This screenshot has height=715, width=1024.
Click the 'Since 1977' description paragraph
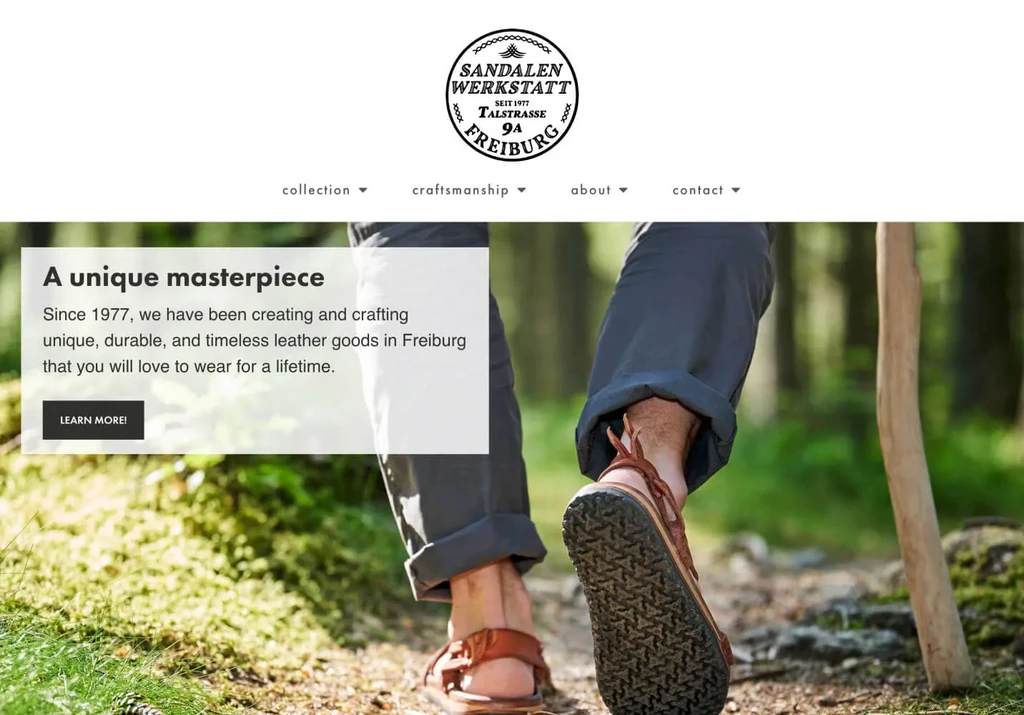click(255, 340)
